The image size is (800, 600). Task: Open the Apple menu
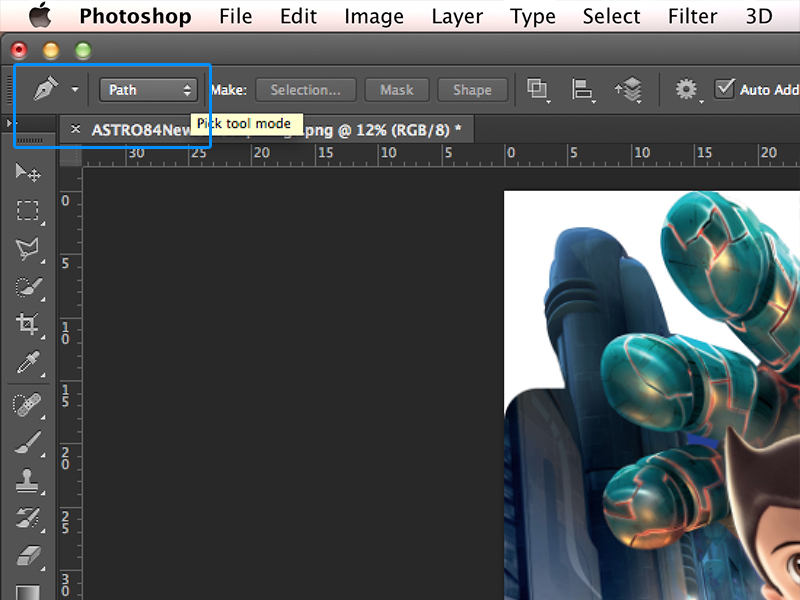click(40, 15)
